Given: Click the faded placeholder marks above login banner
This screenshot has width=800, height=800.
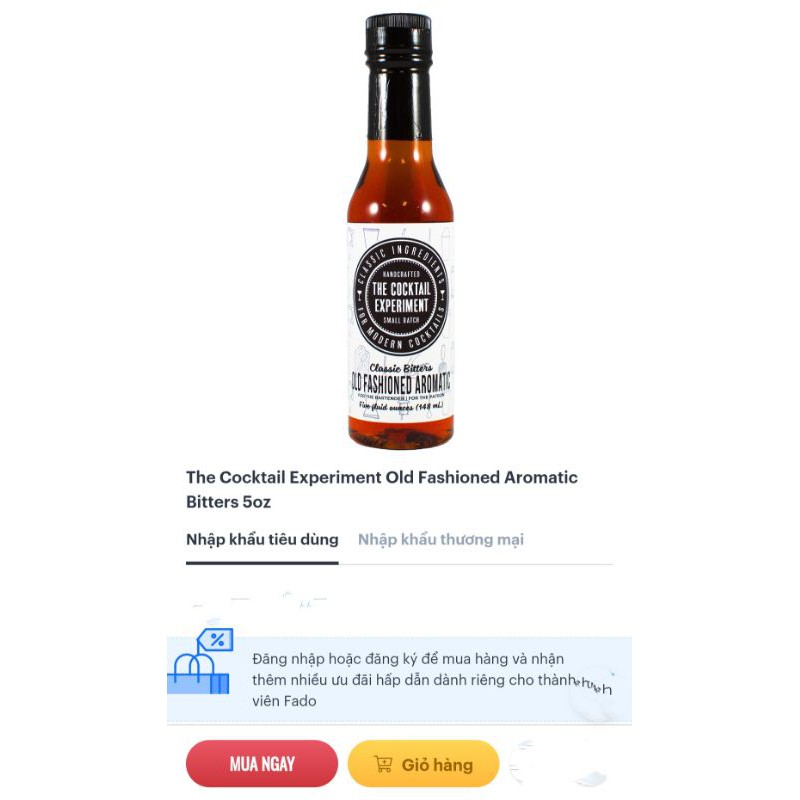Looking at the screenshot, I should [260, 601].
